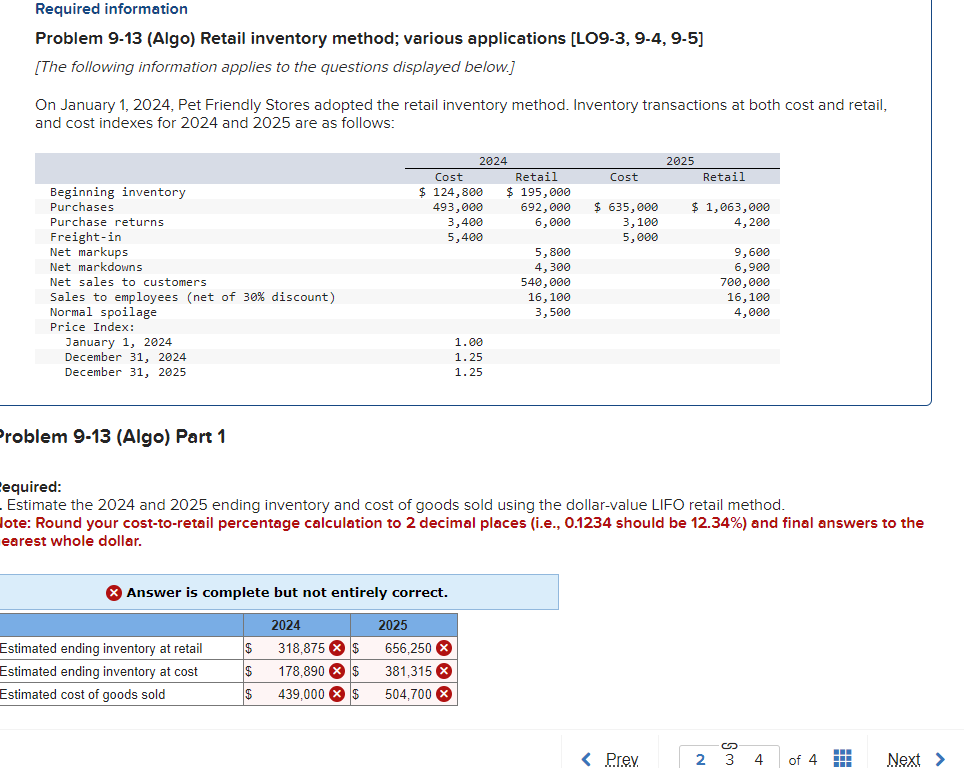Click the Prev link
Viewport: 964px width, 768px height.
click(620, 759)
